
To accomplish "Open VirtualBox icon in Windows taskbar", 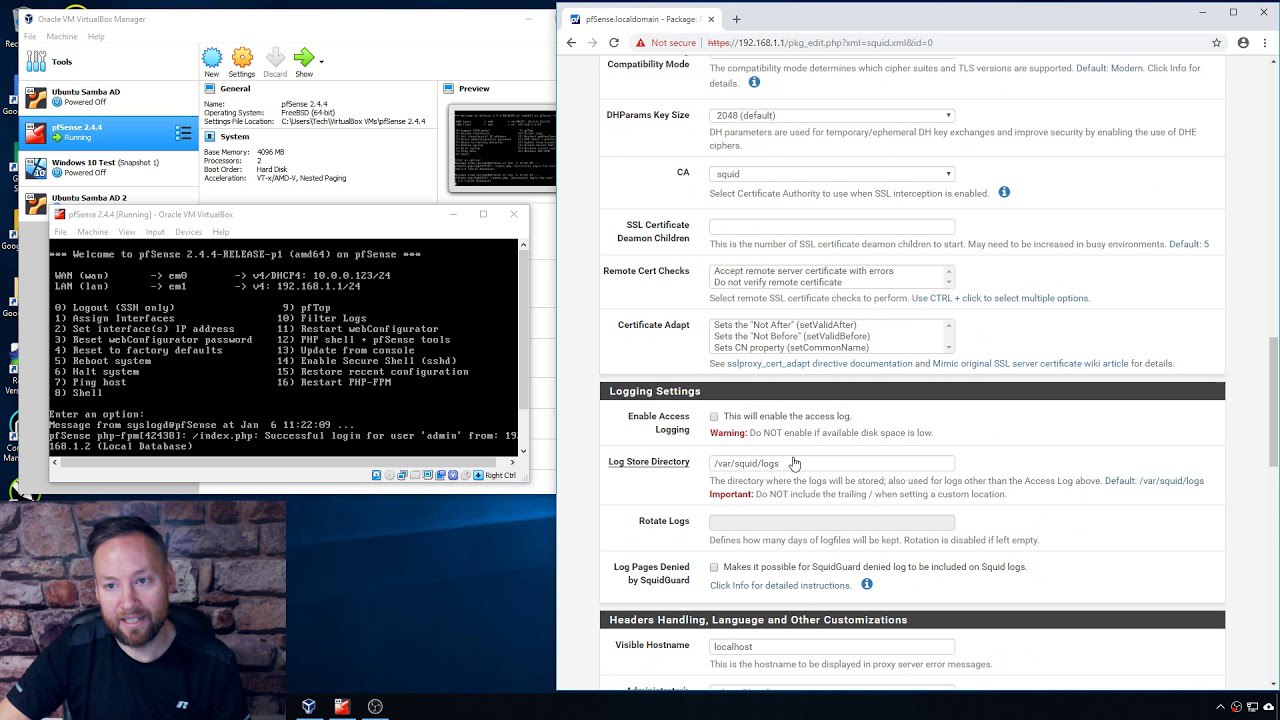I will tap(309, 706).
